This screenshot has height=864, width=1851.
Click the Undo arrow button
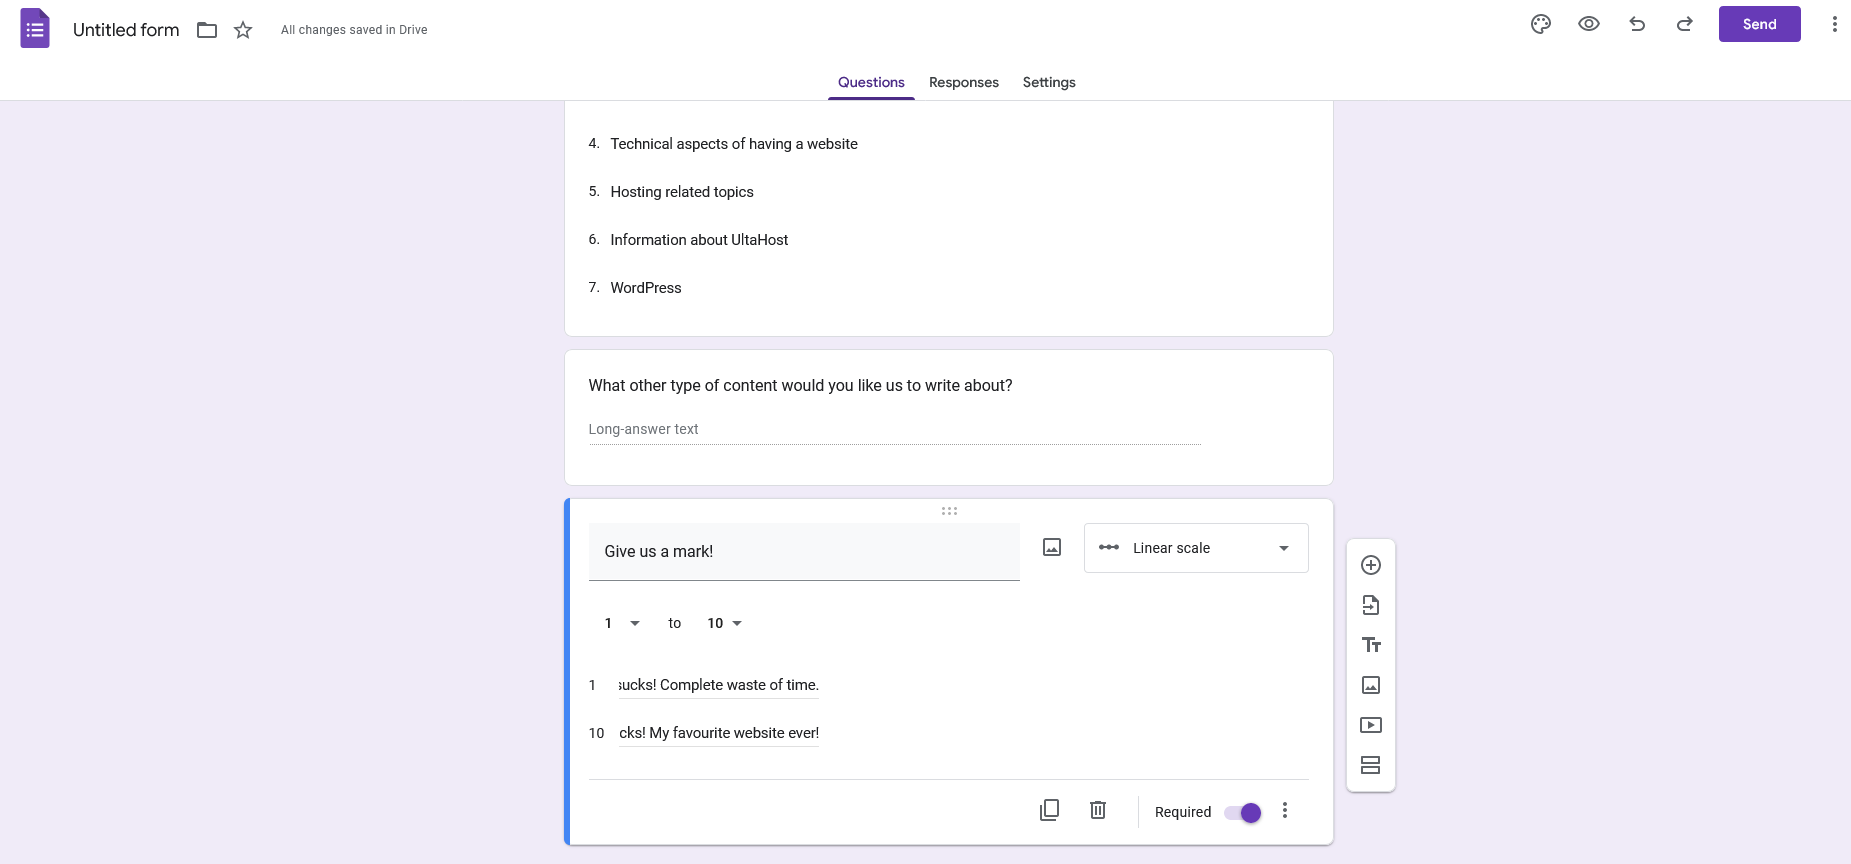point(1637,24)
